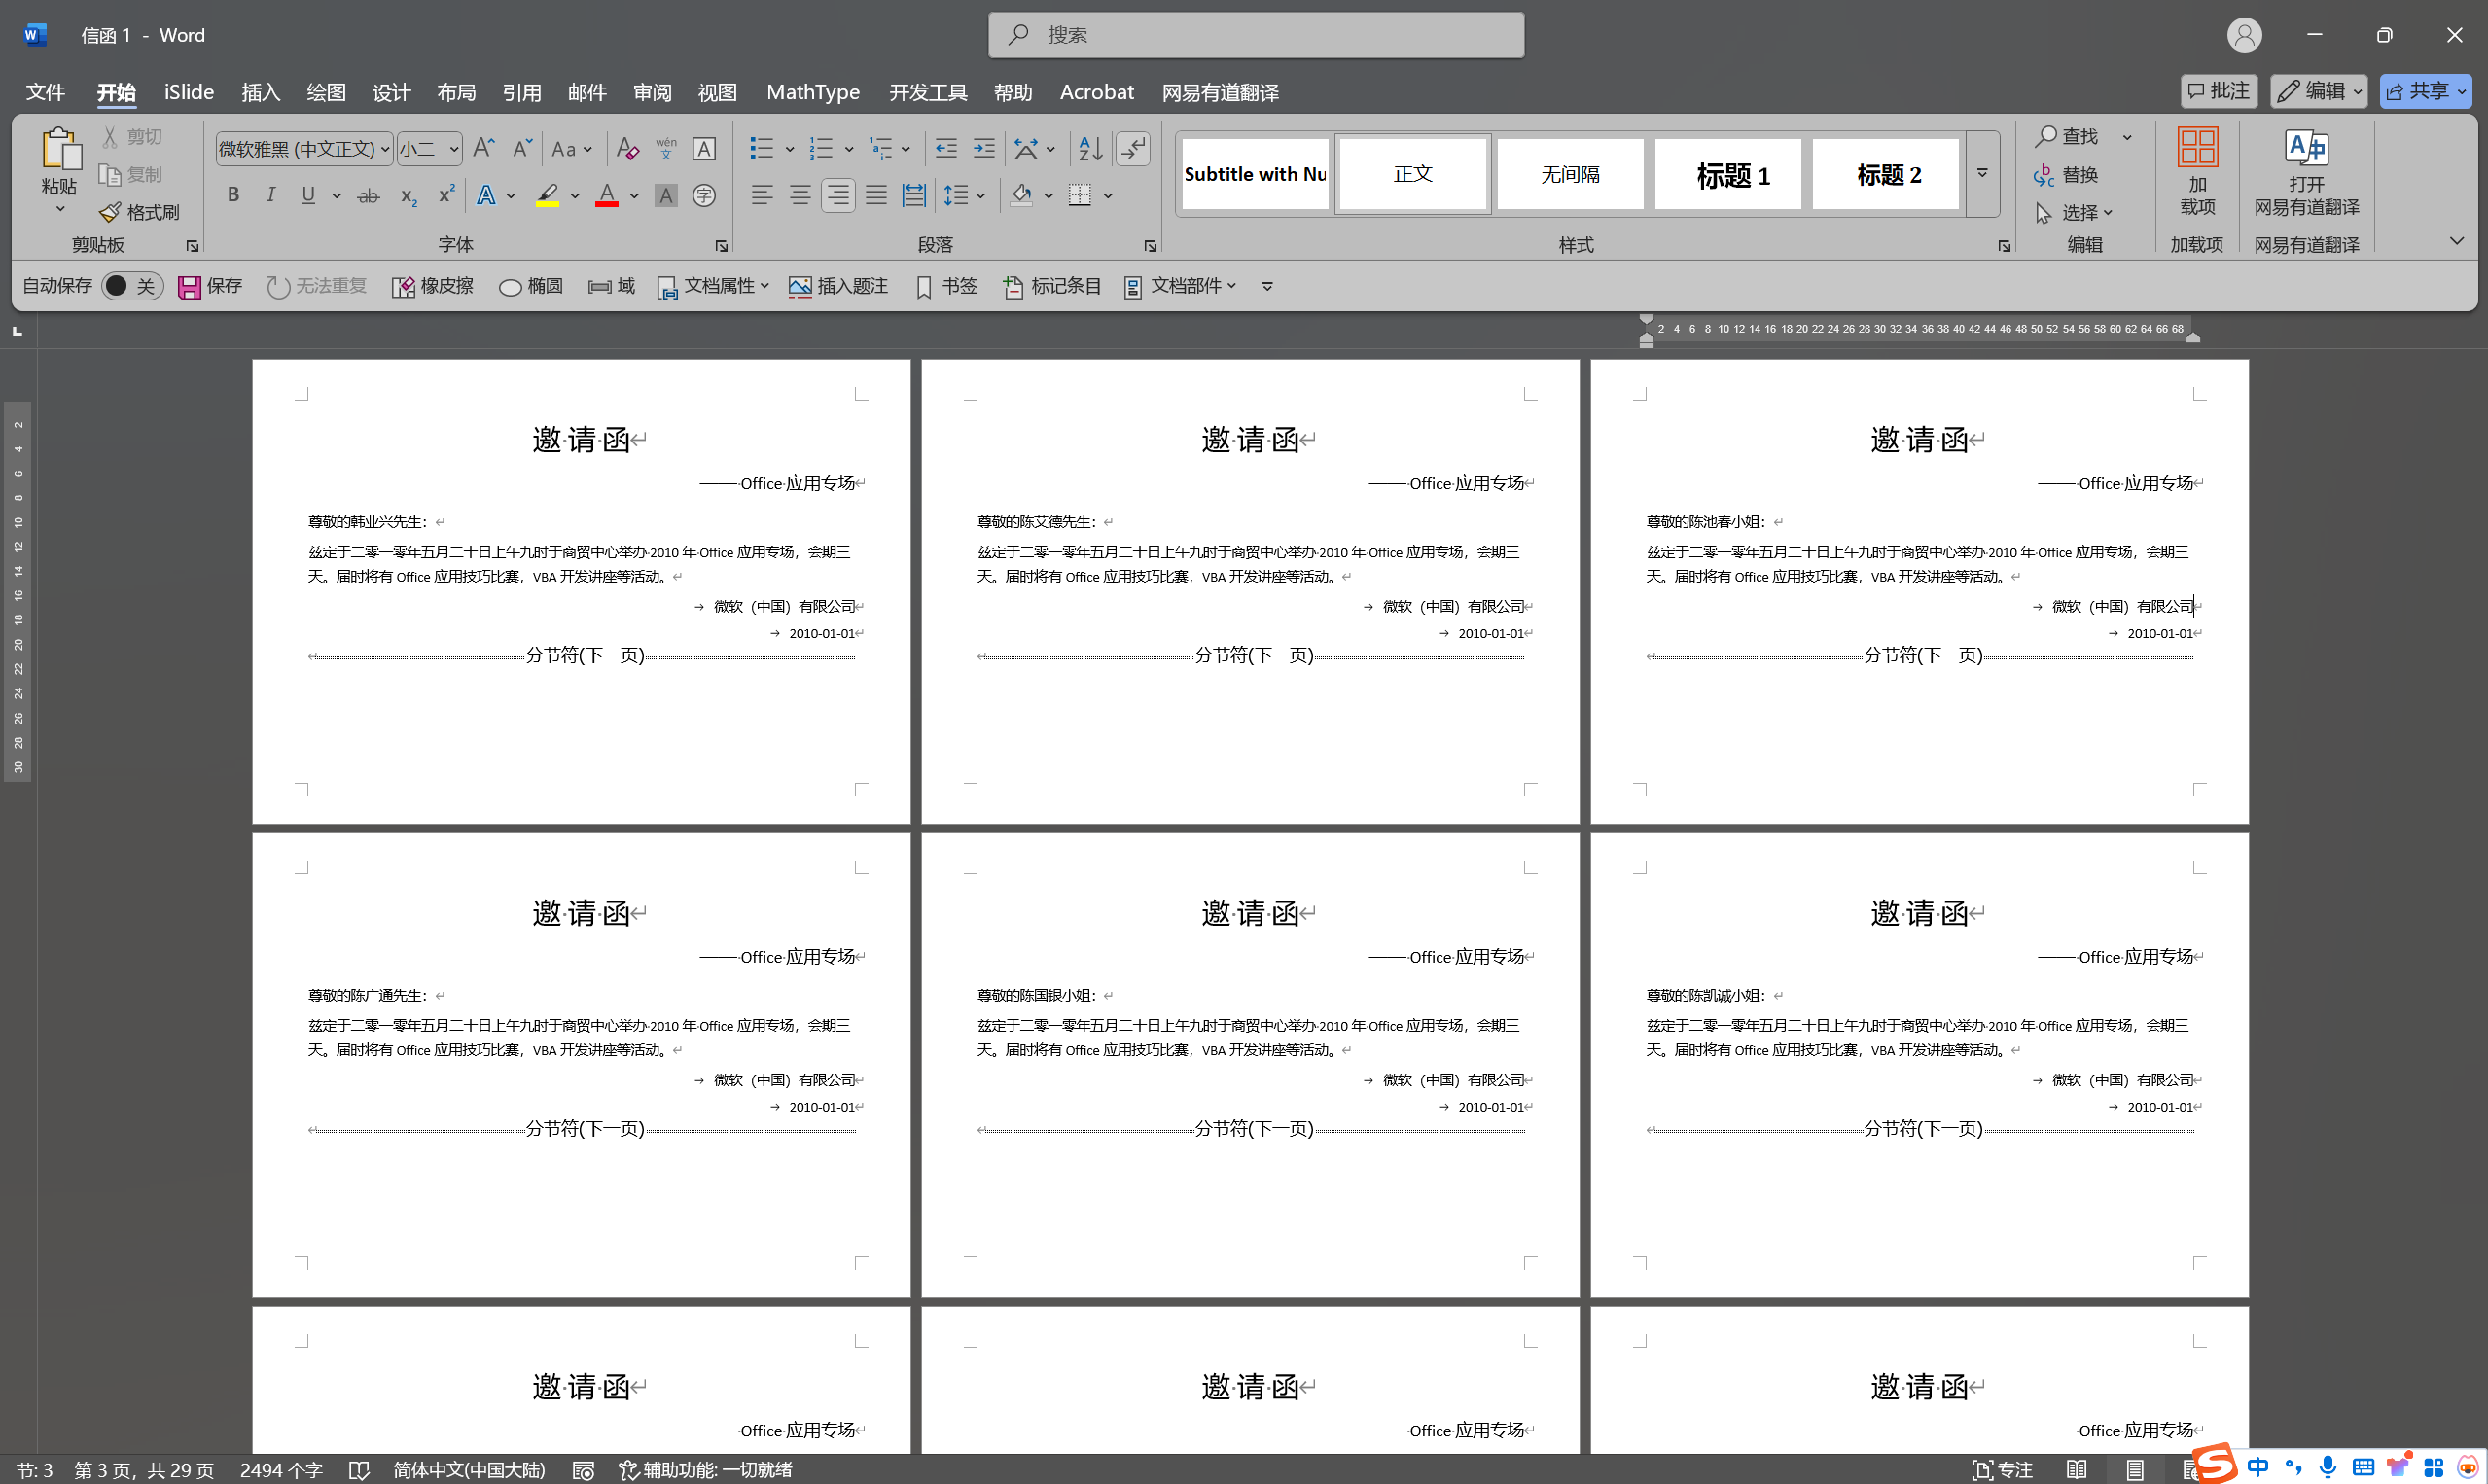Image resolution: width=2488 pixels, height=1484 pixels.
Task: Click the invitation page addressed to 陈凯诚小姐
Action: [1919, 1065]
